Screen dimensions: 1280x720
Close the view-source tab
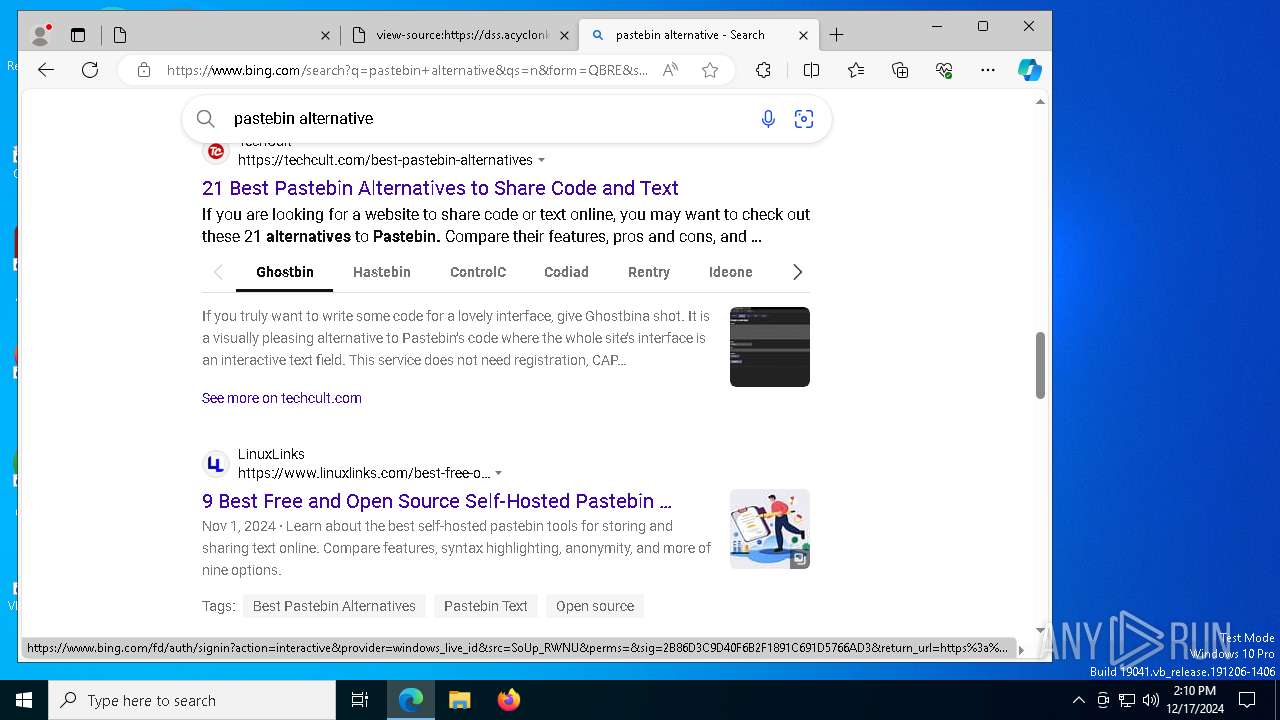click(x=564, y=35)
